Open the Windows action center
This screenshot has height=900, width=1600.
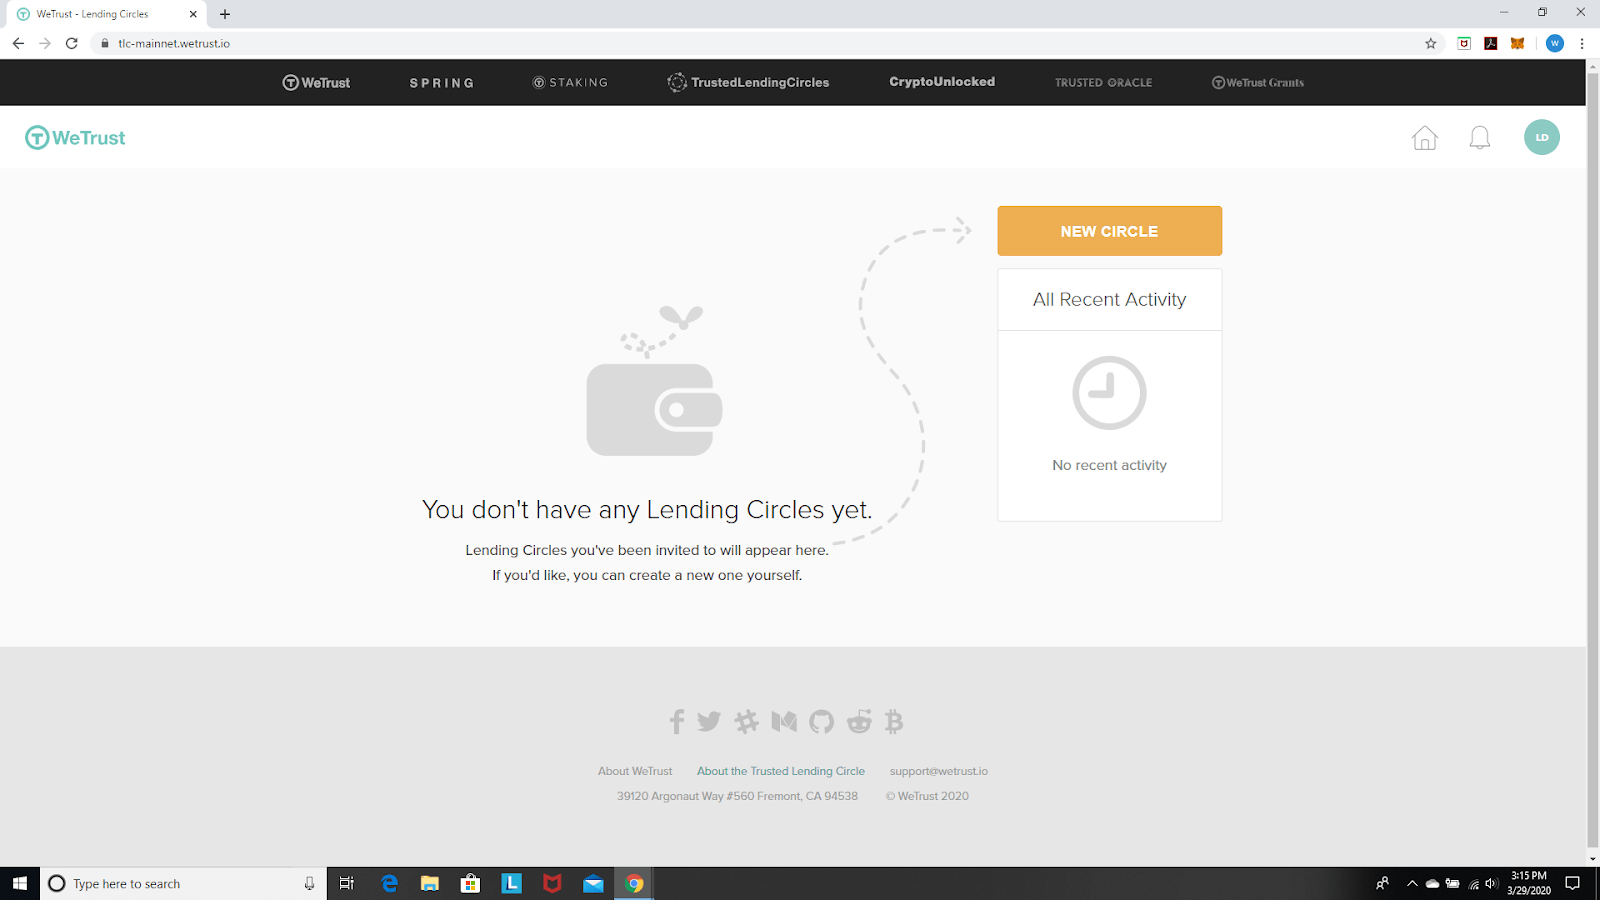click(1573, 883)
